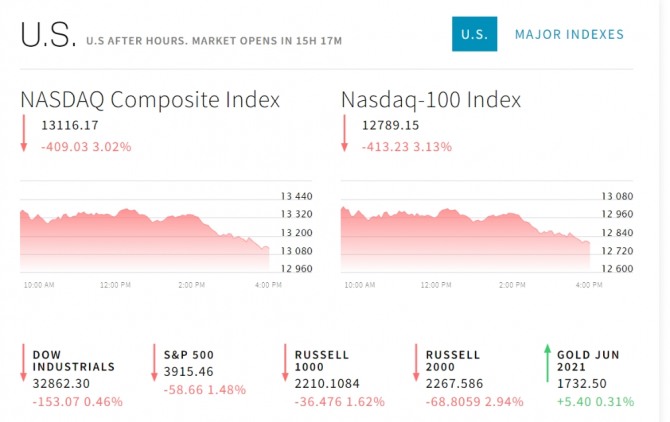Click the Gold Jun 2021 green up arrow
The width and height of the screenshot is (670, 422).
(547, 363)
